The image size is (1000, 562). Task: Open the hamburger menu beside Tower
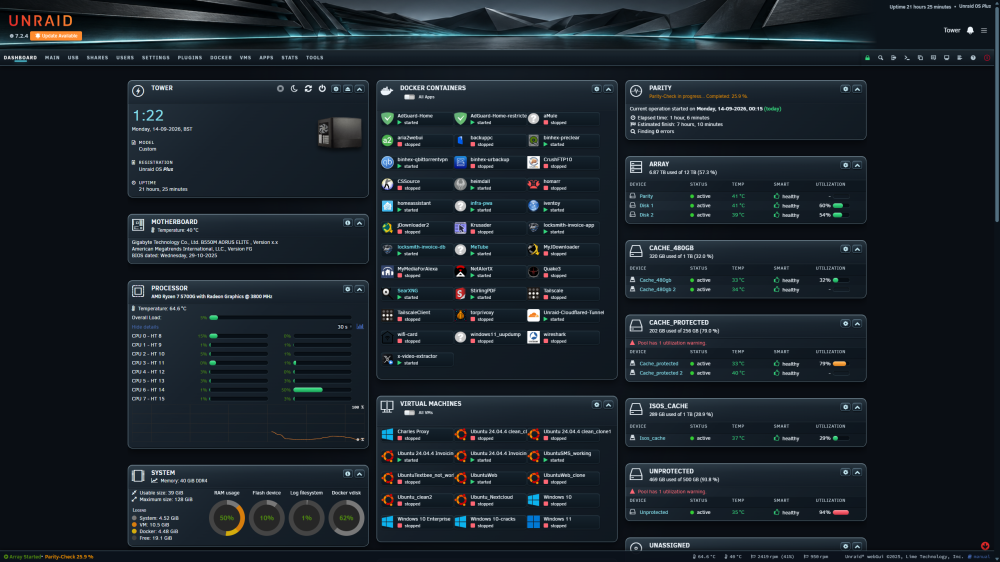point(984,30)
